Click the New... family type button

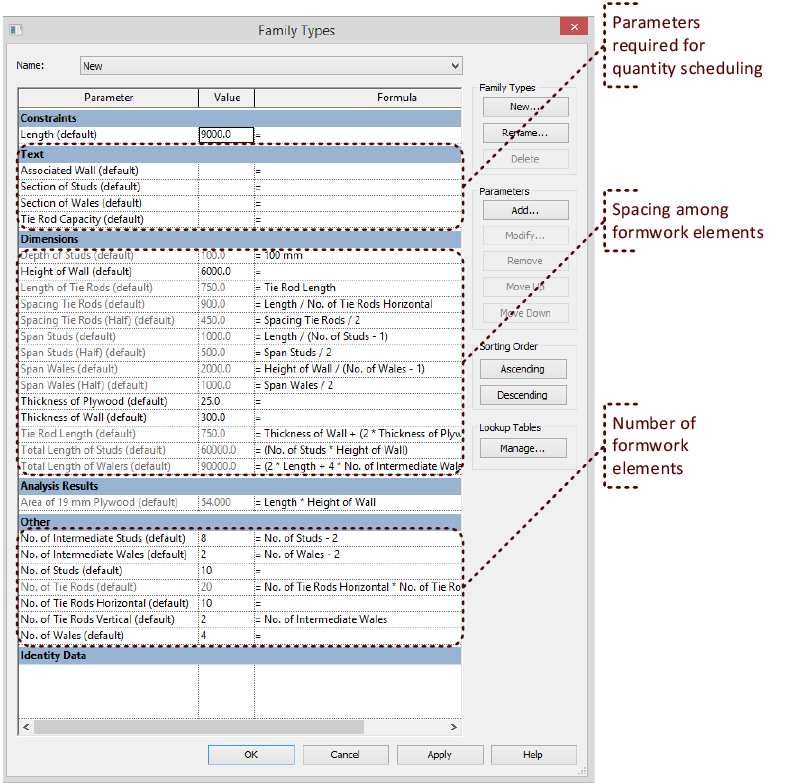pos(525,107)
